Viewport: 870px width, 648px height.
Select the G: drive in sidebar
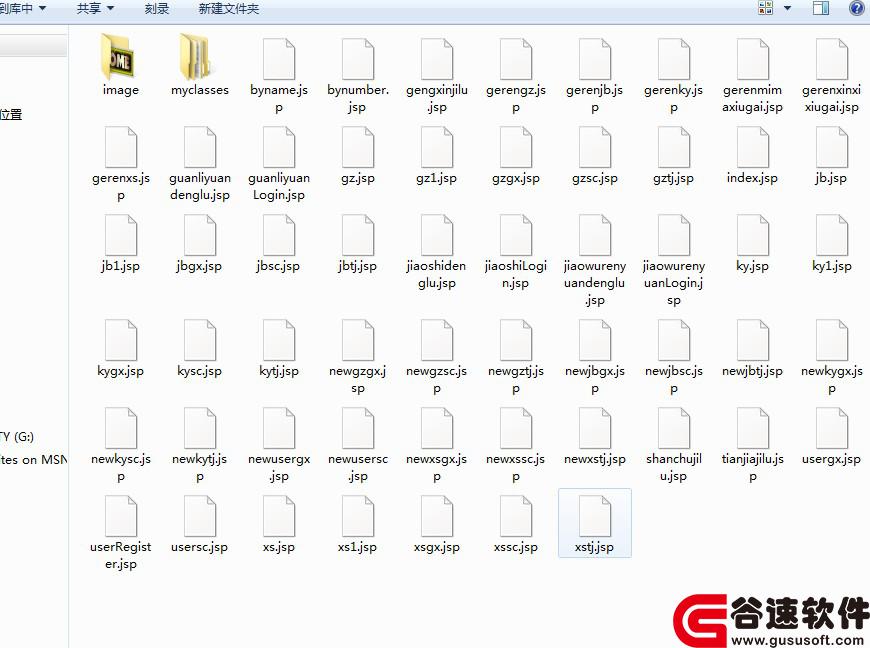(x=17, y=437)
